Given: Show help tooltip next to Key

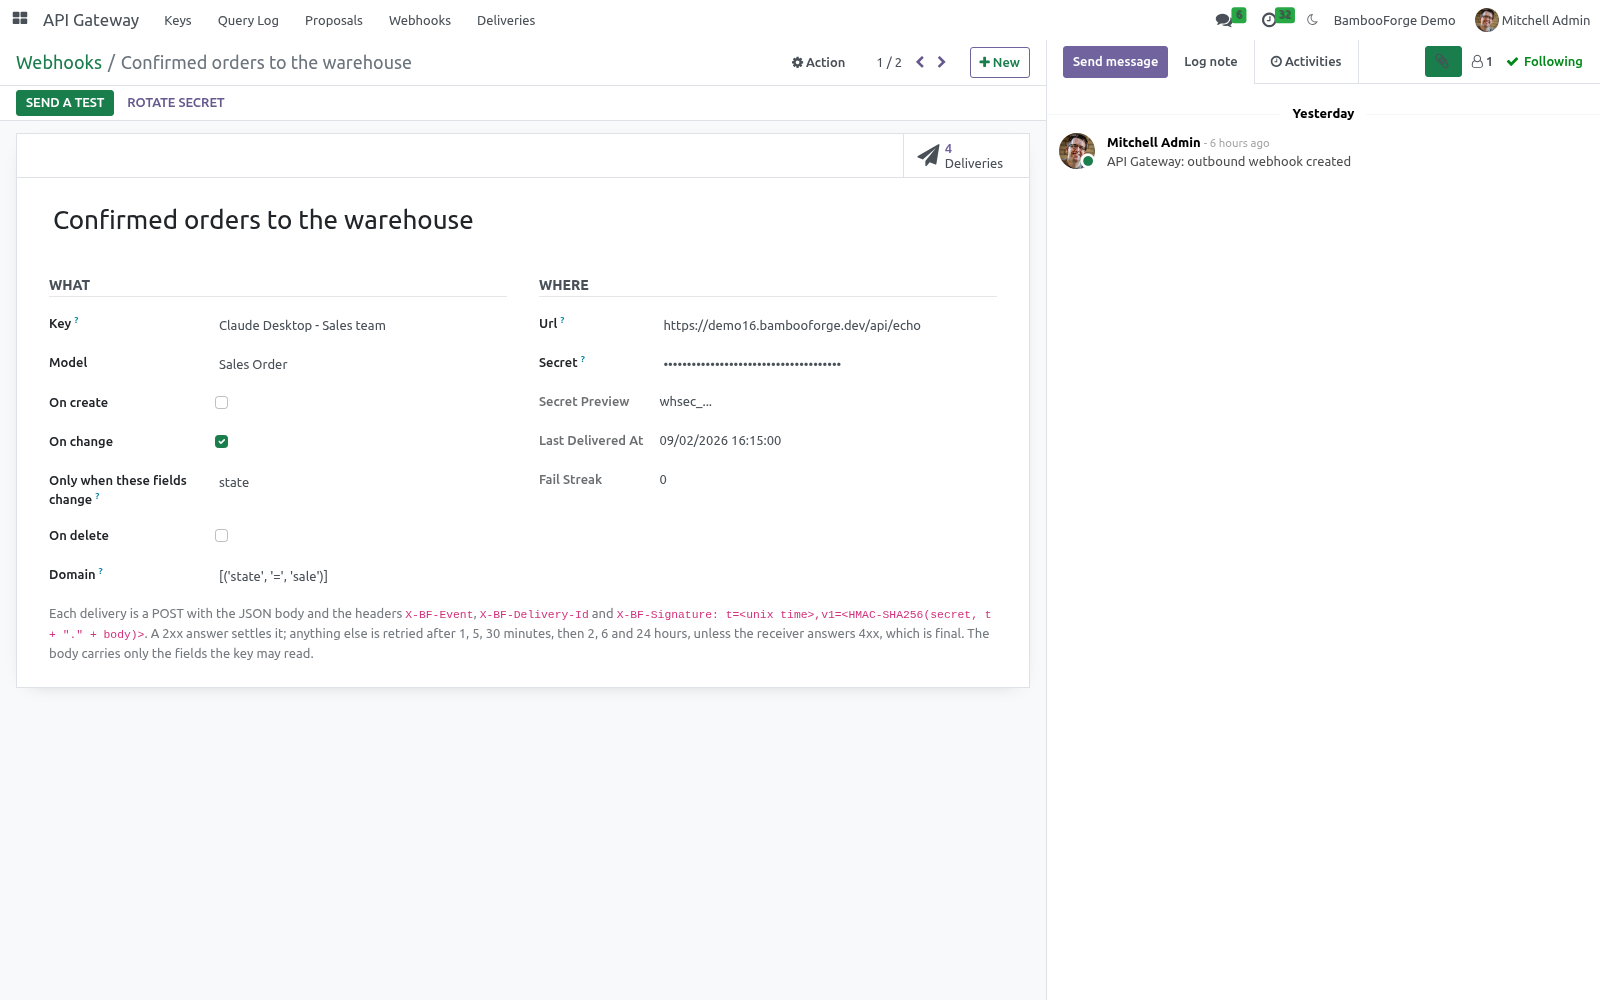Looking at the screenshot, I should (x=76, y=320).
